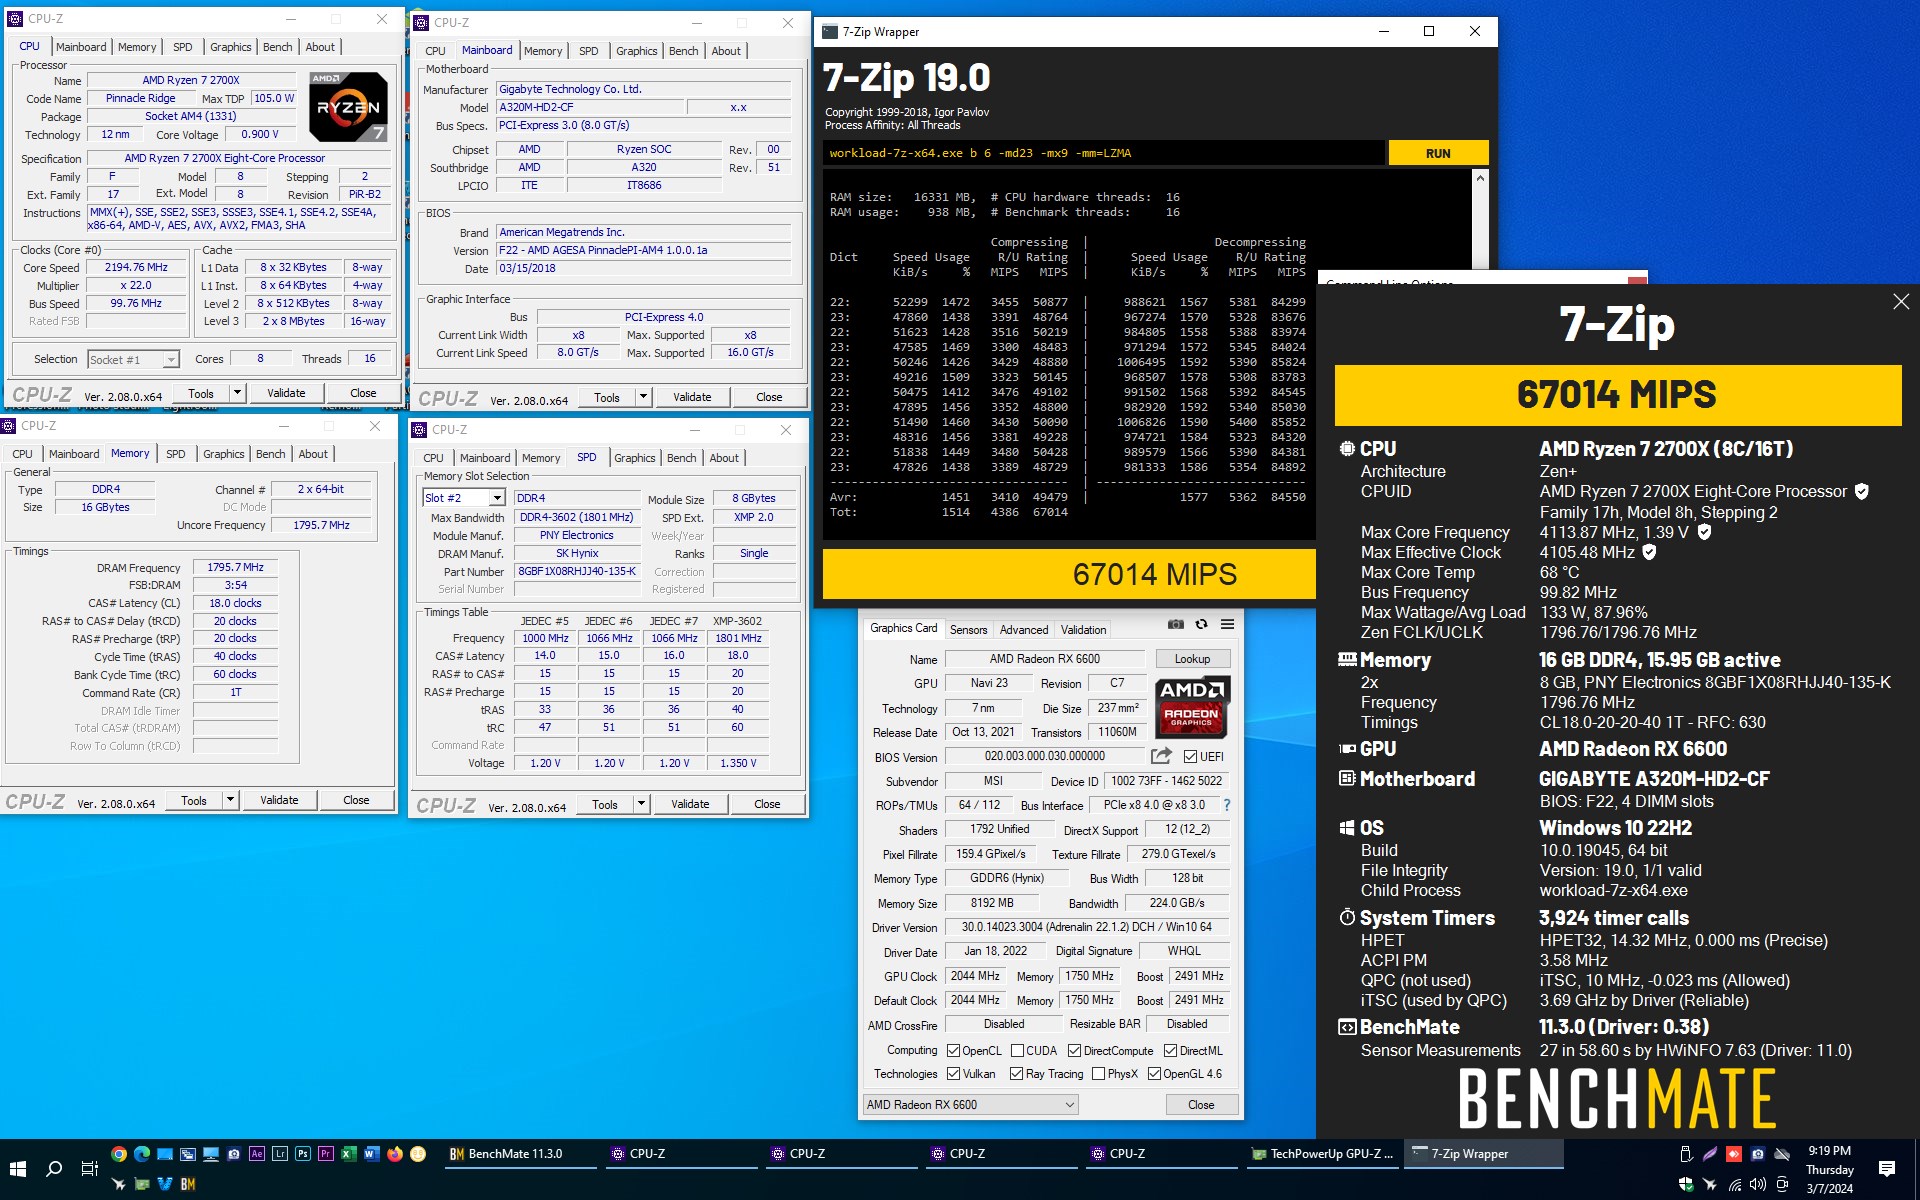Click Tools button in CPU-Z motherboard window
Screen dimensions: 1920x1200
click(x=607, y=397)
